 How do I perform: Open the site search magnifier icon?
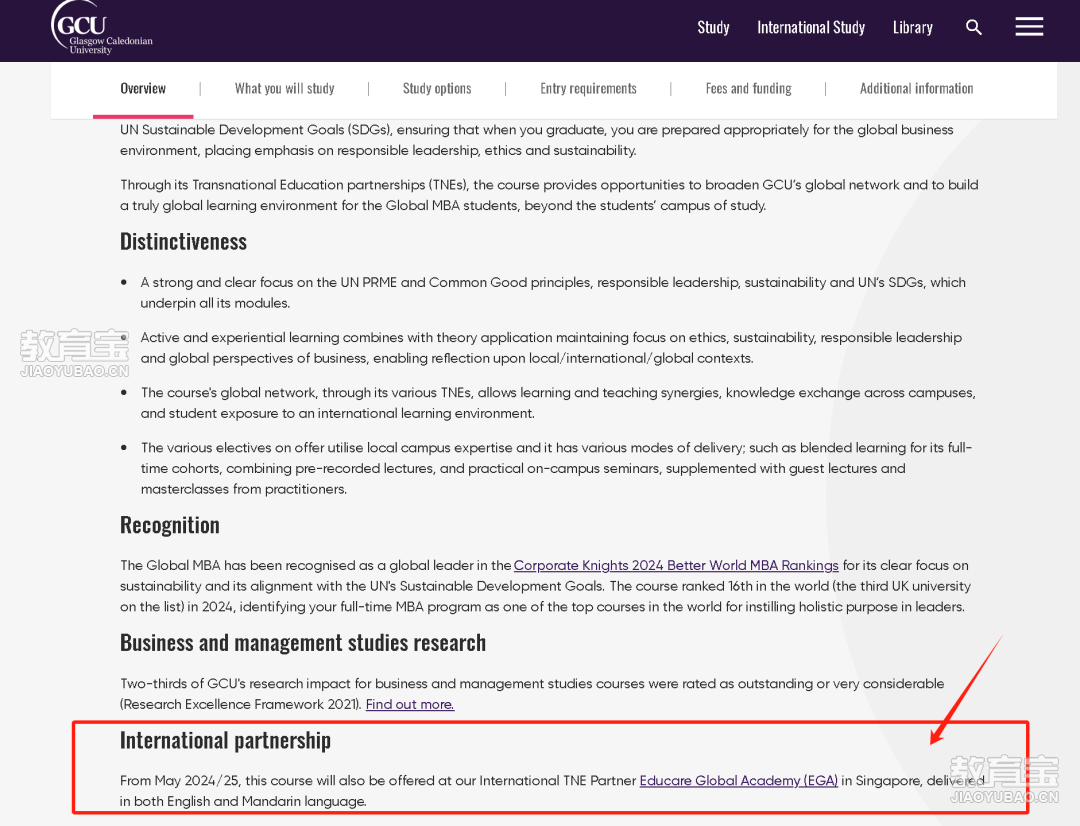tap(973, 28)
